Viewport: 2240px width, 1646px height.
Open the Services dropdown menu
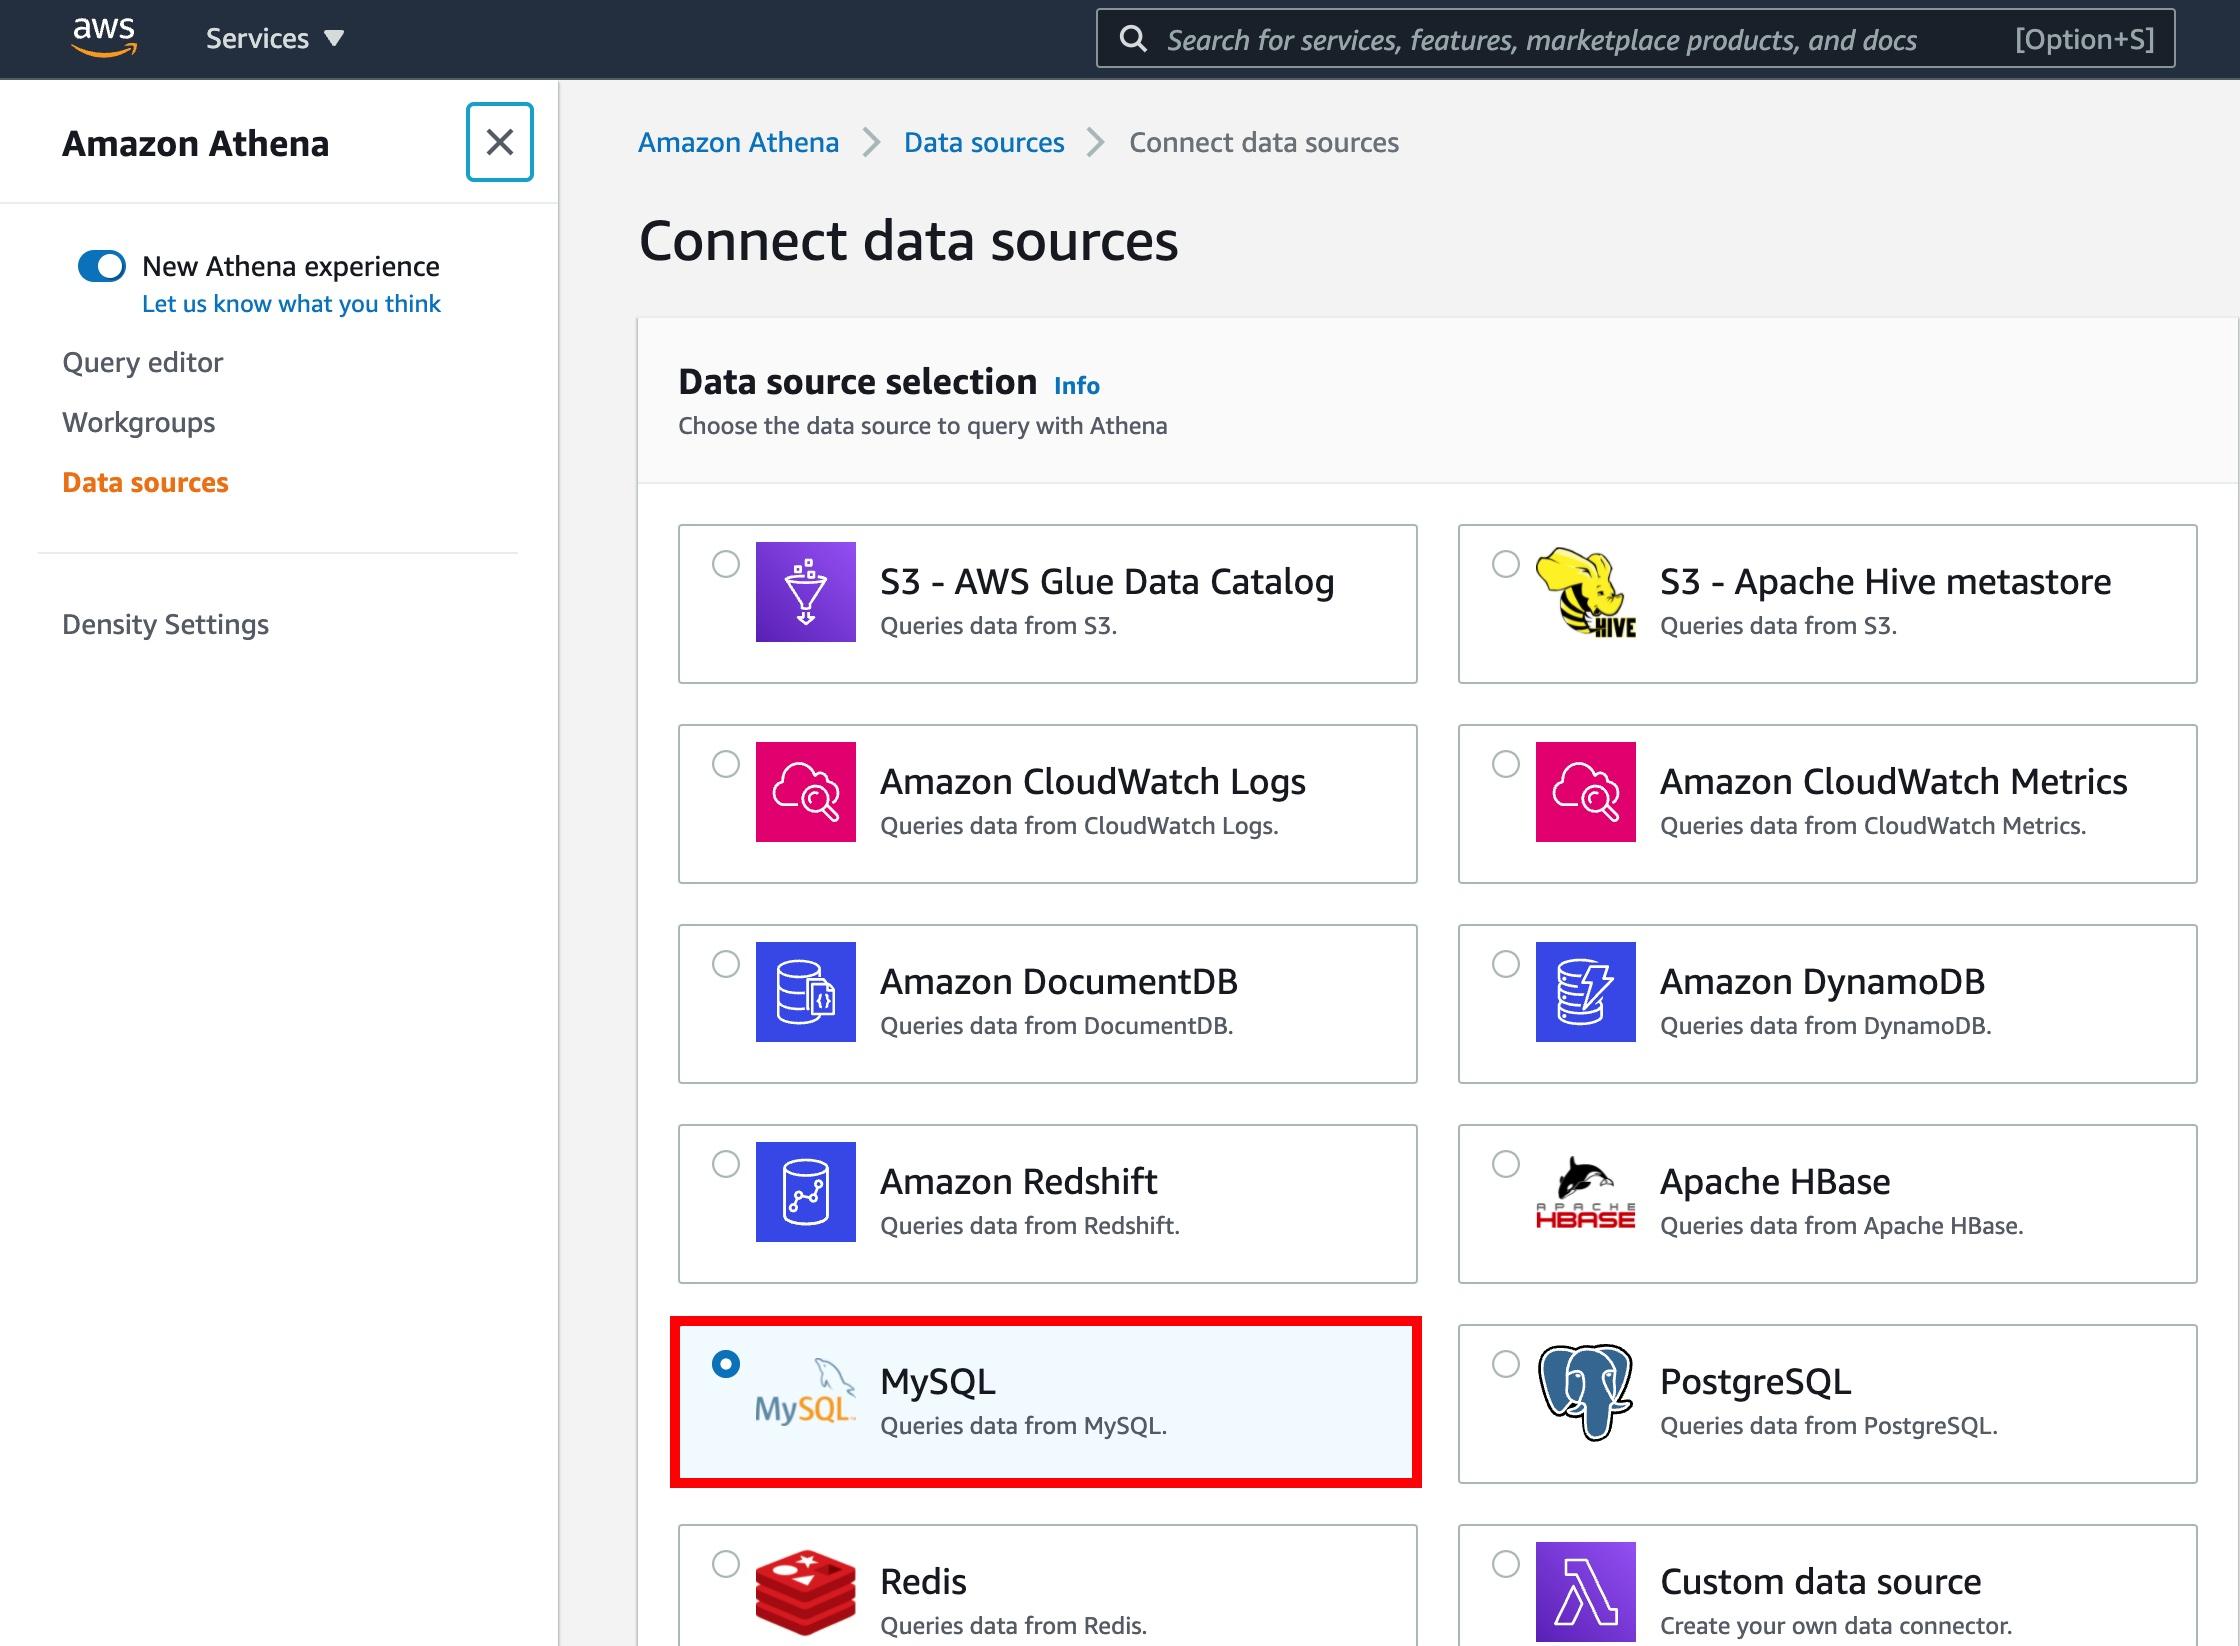click(274, 39)
